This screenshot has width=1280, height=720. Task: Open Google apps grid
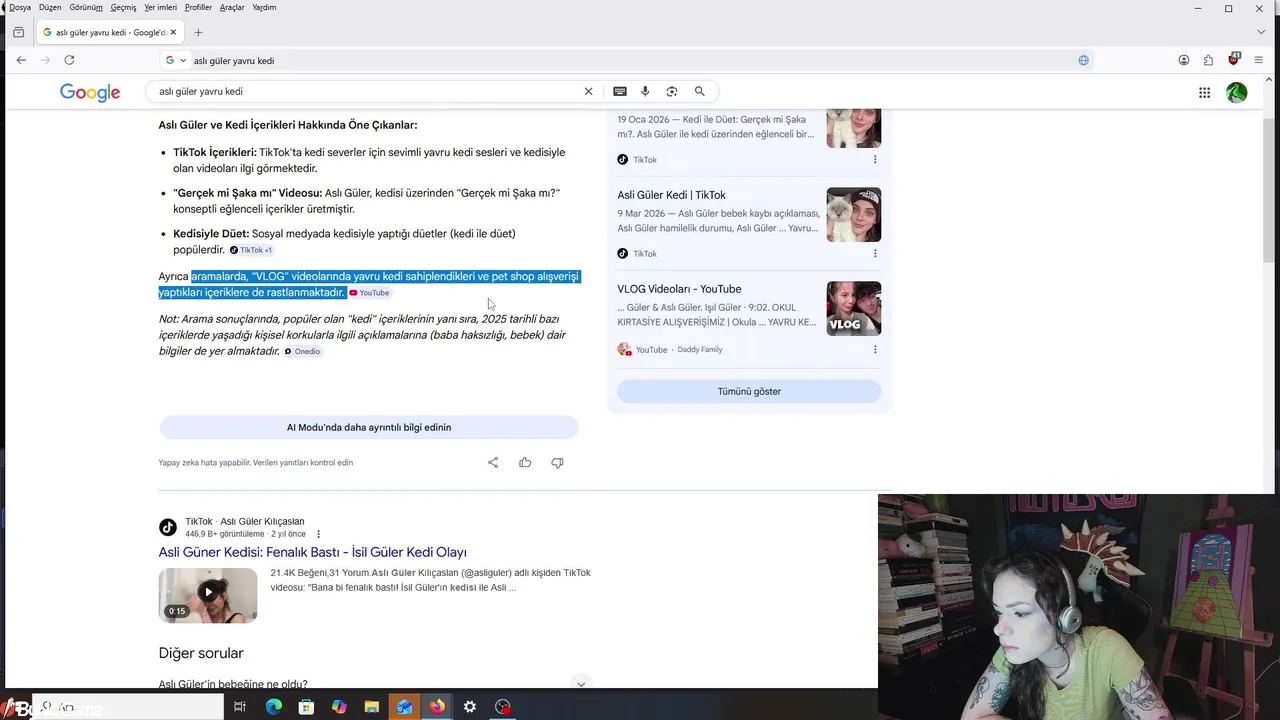point(1204,93)
